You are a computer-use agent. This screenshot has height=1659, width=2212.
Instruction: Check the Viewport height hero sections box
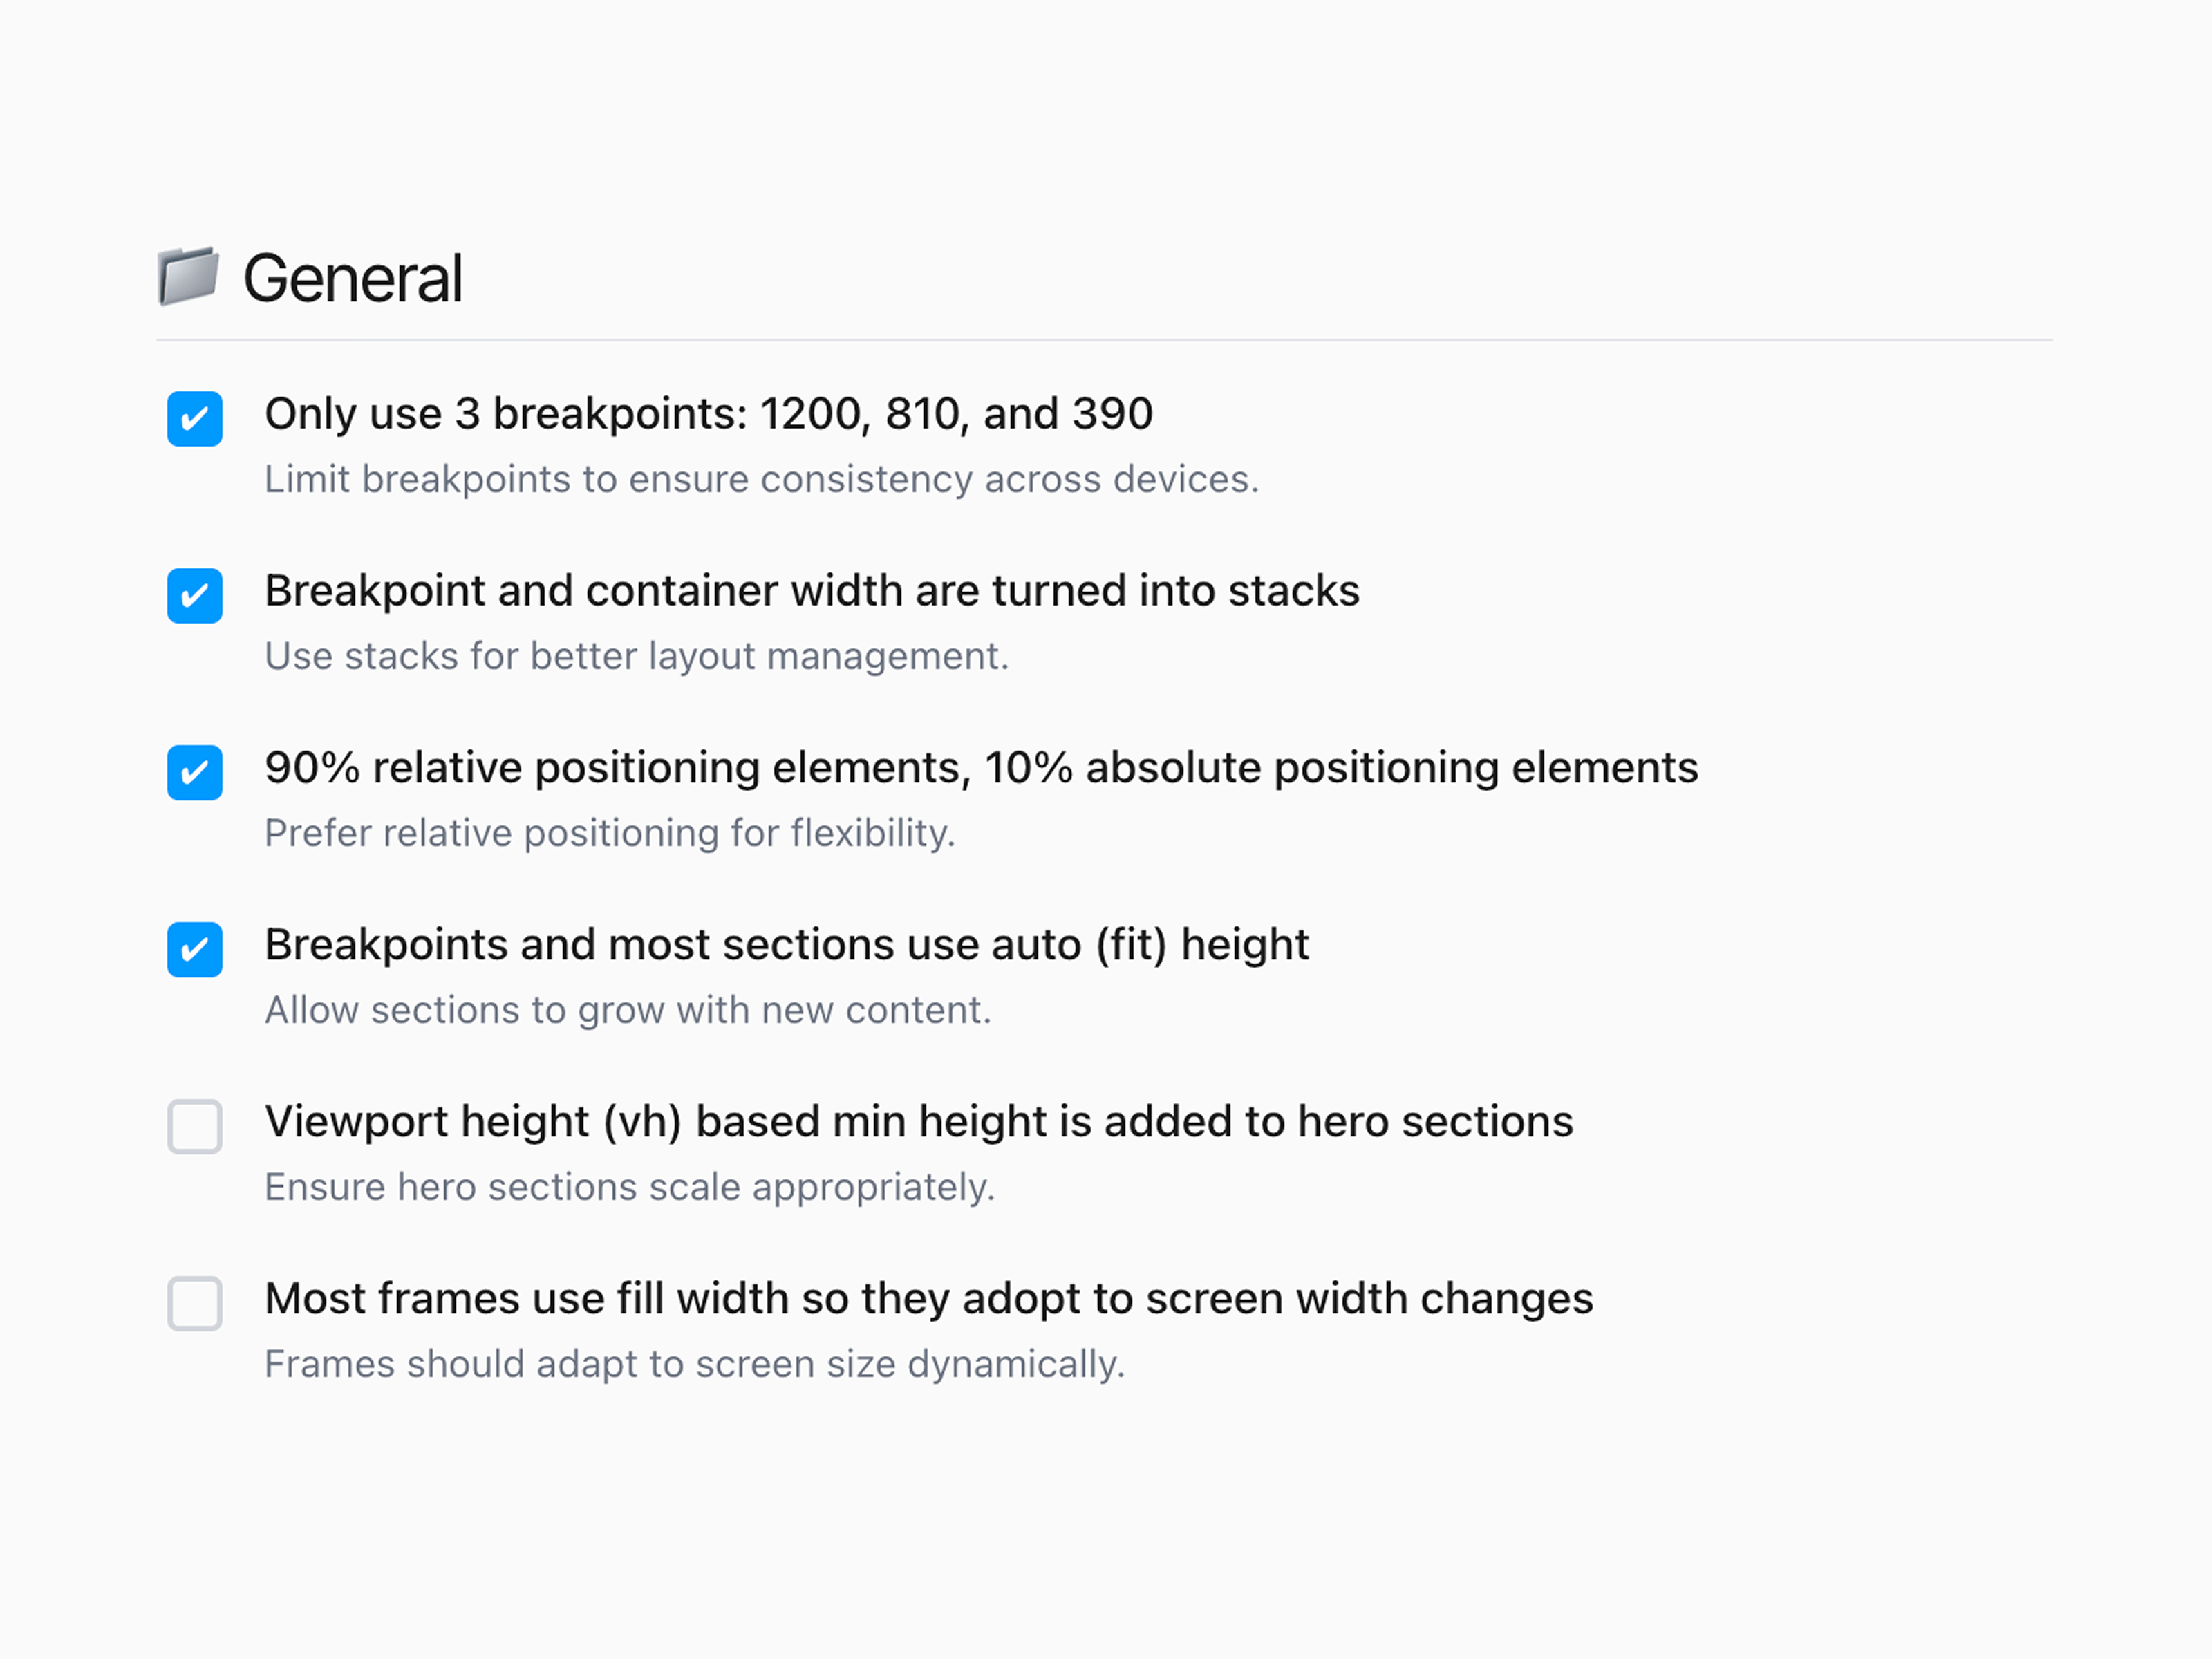click(195, 1126)
